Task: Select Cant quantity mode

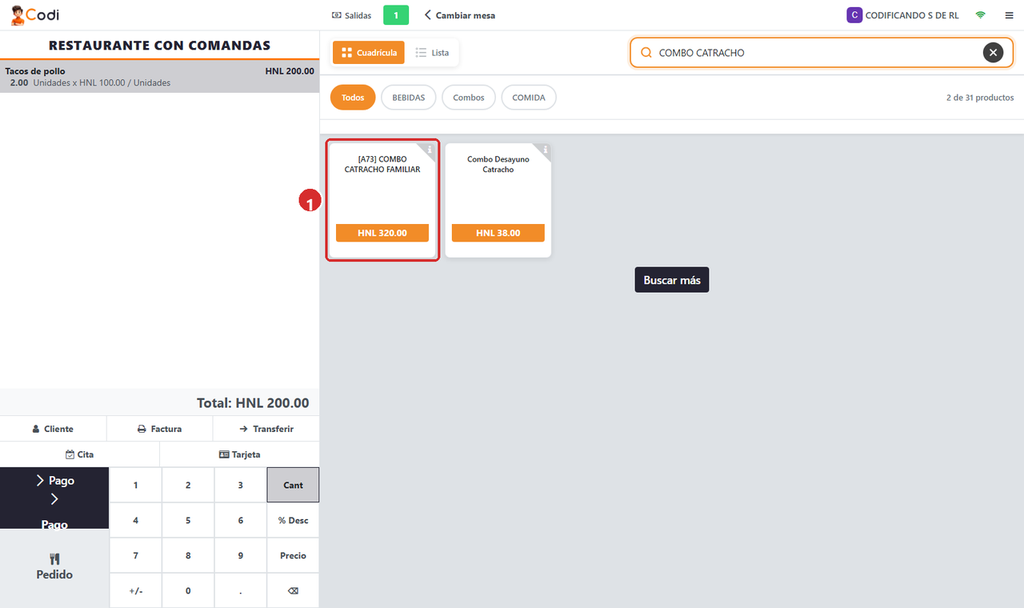Action: tap(293, 485)
